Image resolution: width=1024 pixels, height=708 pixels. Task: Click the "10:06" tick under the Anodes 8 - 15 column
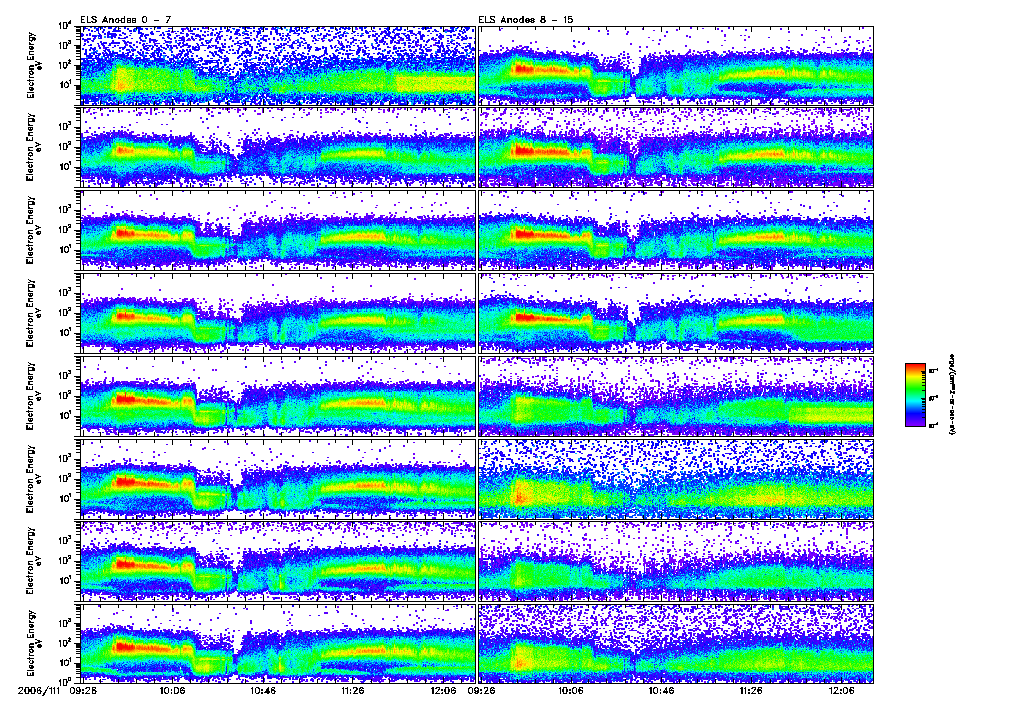point(571,690)
